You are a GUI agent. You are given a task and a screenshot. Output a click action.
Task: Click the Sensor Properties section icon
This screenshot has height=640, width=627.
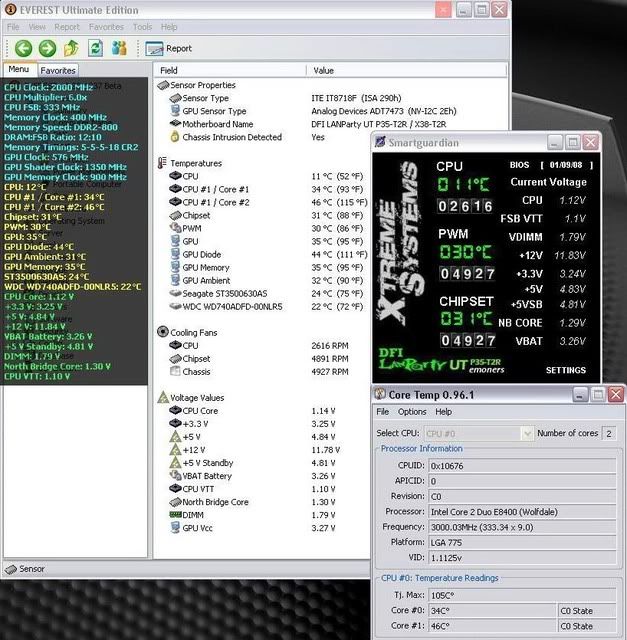[163, 85]
